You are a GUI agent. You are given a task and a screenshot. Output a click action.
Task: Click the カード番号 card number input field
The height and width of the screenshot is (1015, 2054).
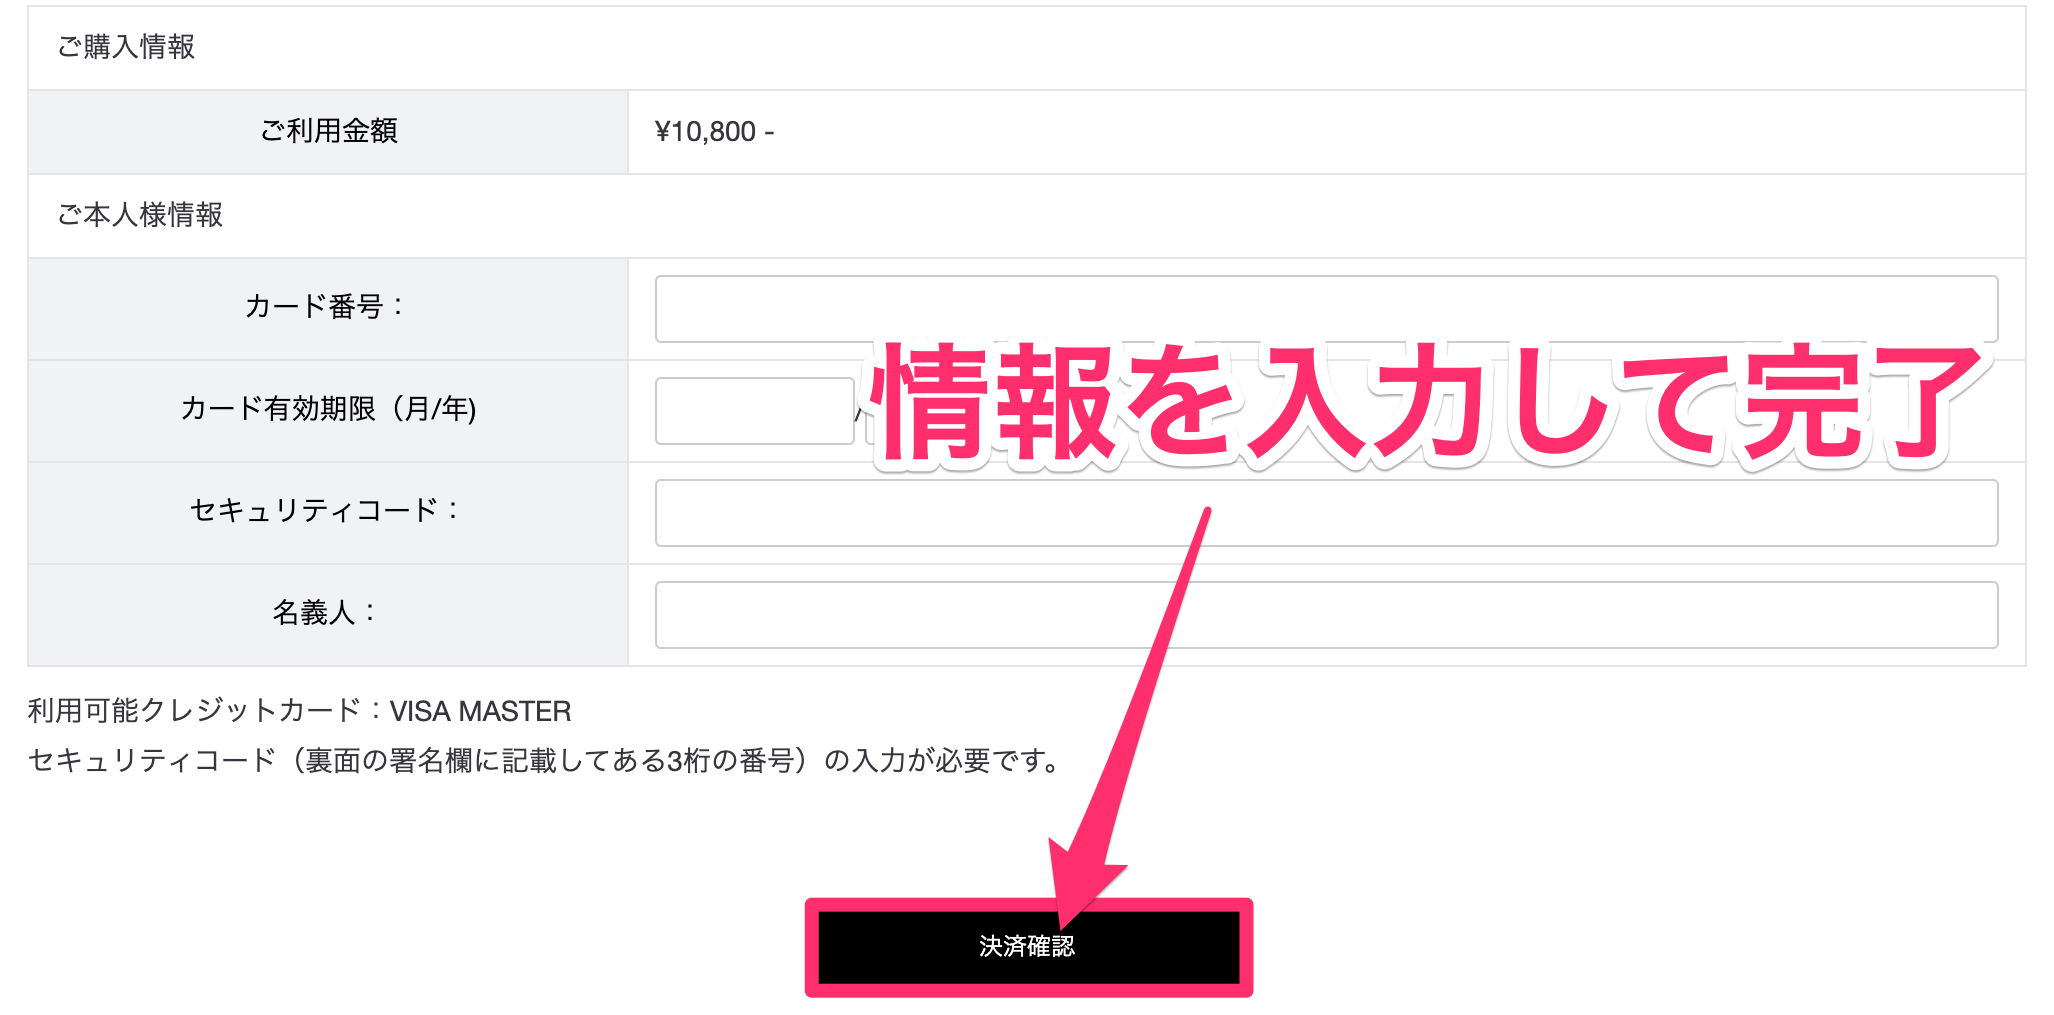point(1326,308)
